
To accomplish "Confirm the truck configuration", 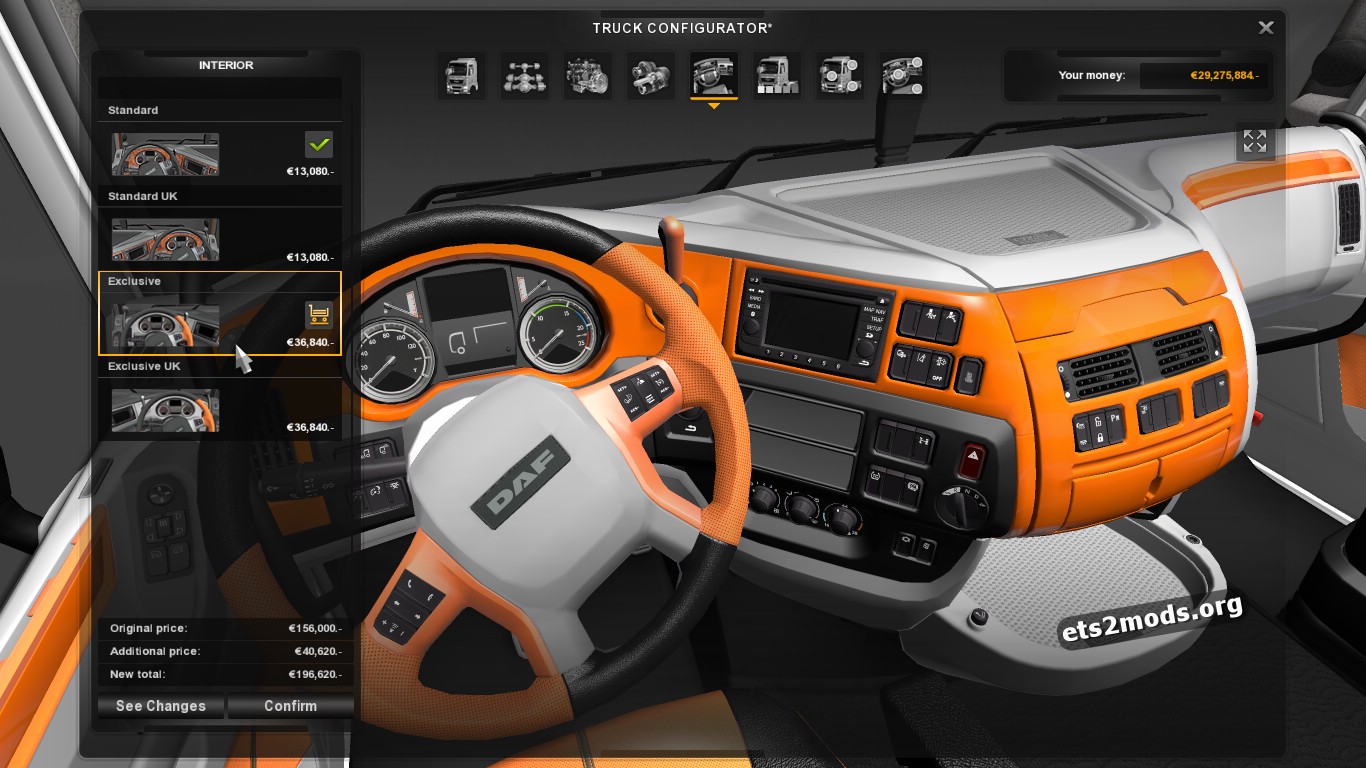I will click(x=290, y=706).
